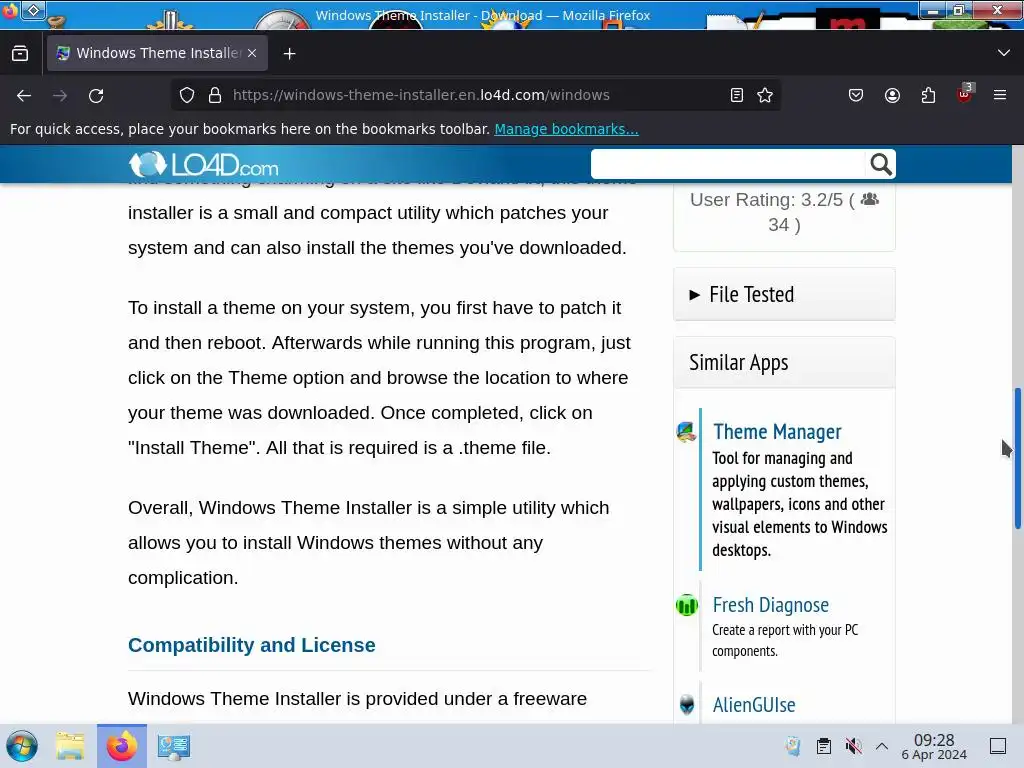
Task: Open the Start menu orb
Action: click(22, 746)
